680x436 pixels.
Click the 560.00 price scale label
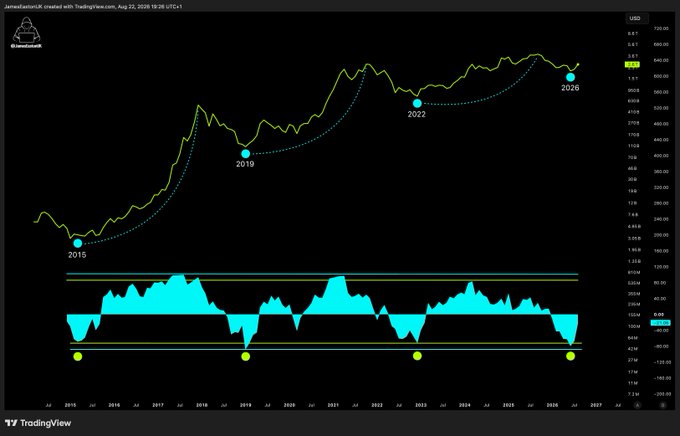(661, 92)
